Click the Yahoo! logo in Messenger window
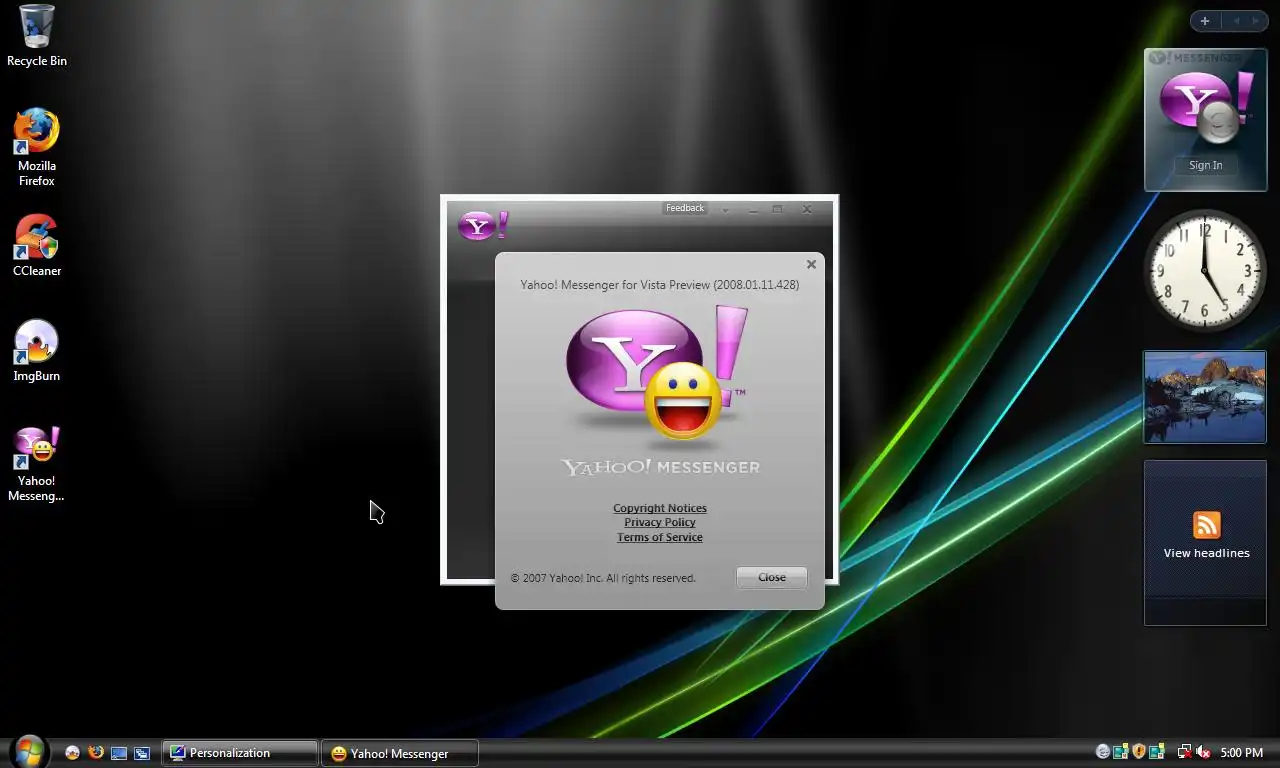 483,225
